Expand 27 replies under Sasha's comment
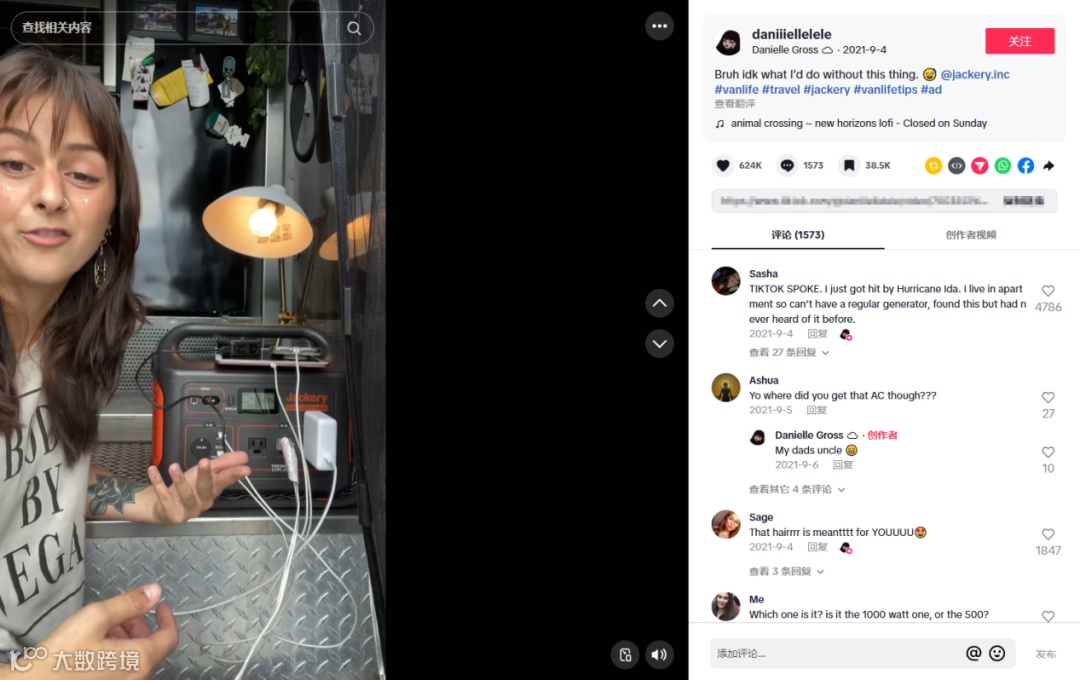 click(x=789, y=352)
